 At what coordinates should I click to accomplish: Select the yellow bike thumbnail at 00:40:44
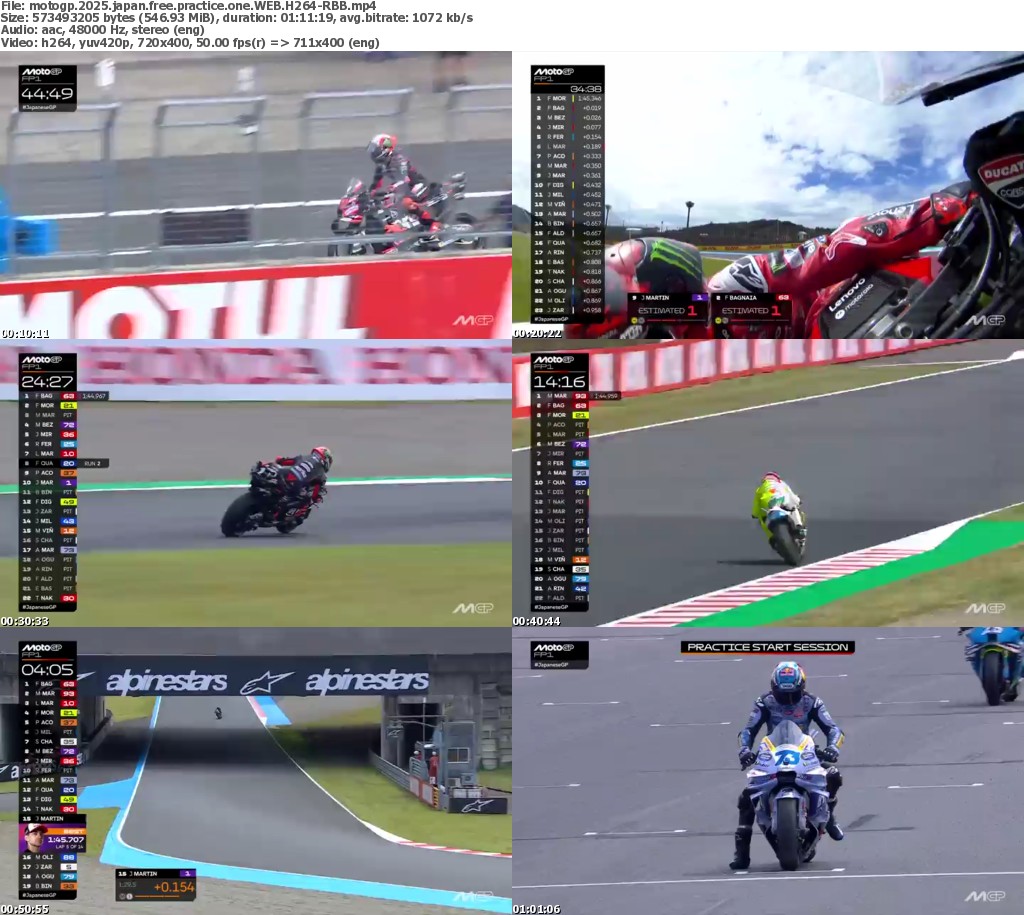tap(768, 484)
